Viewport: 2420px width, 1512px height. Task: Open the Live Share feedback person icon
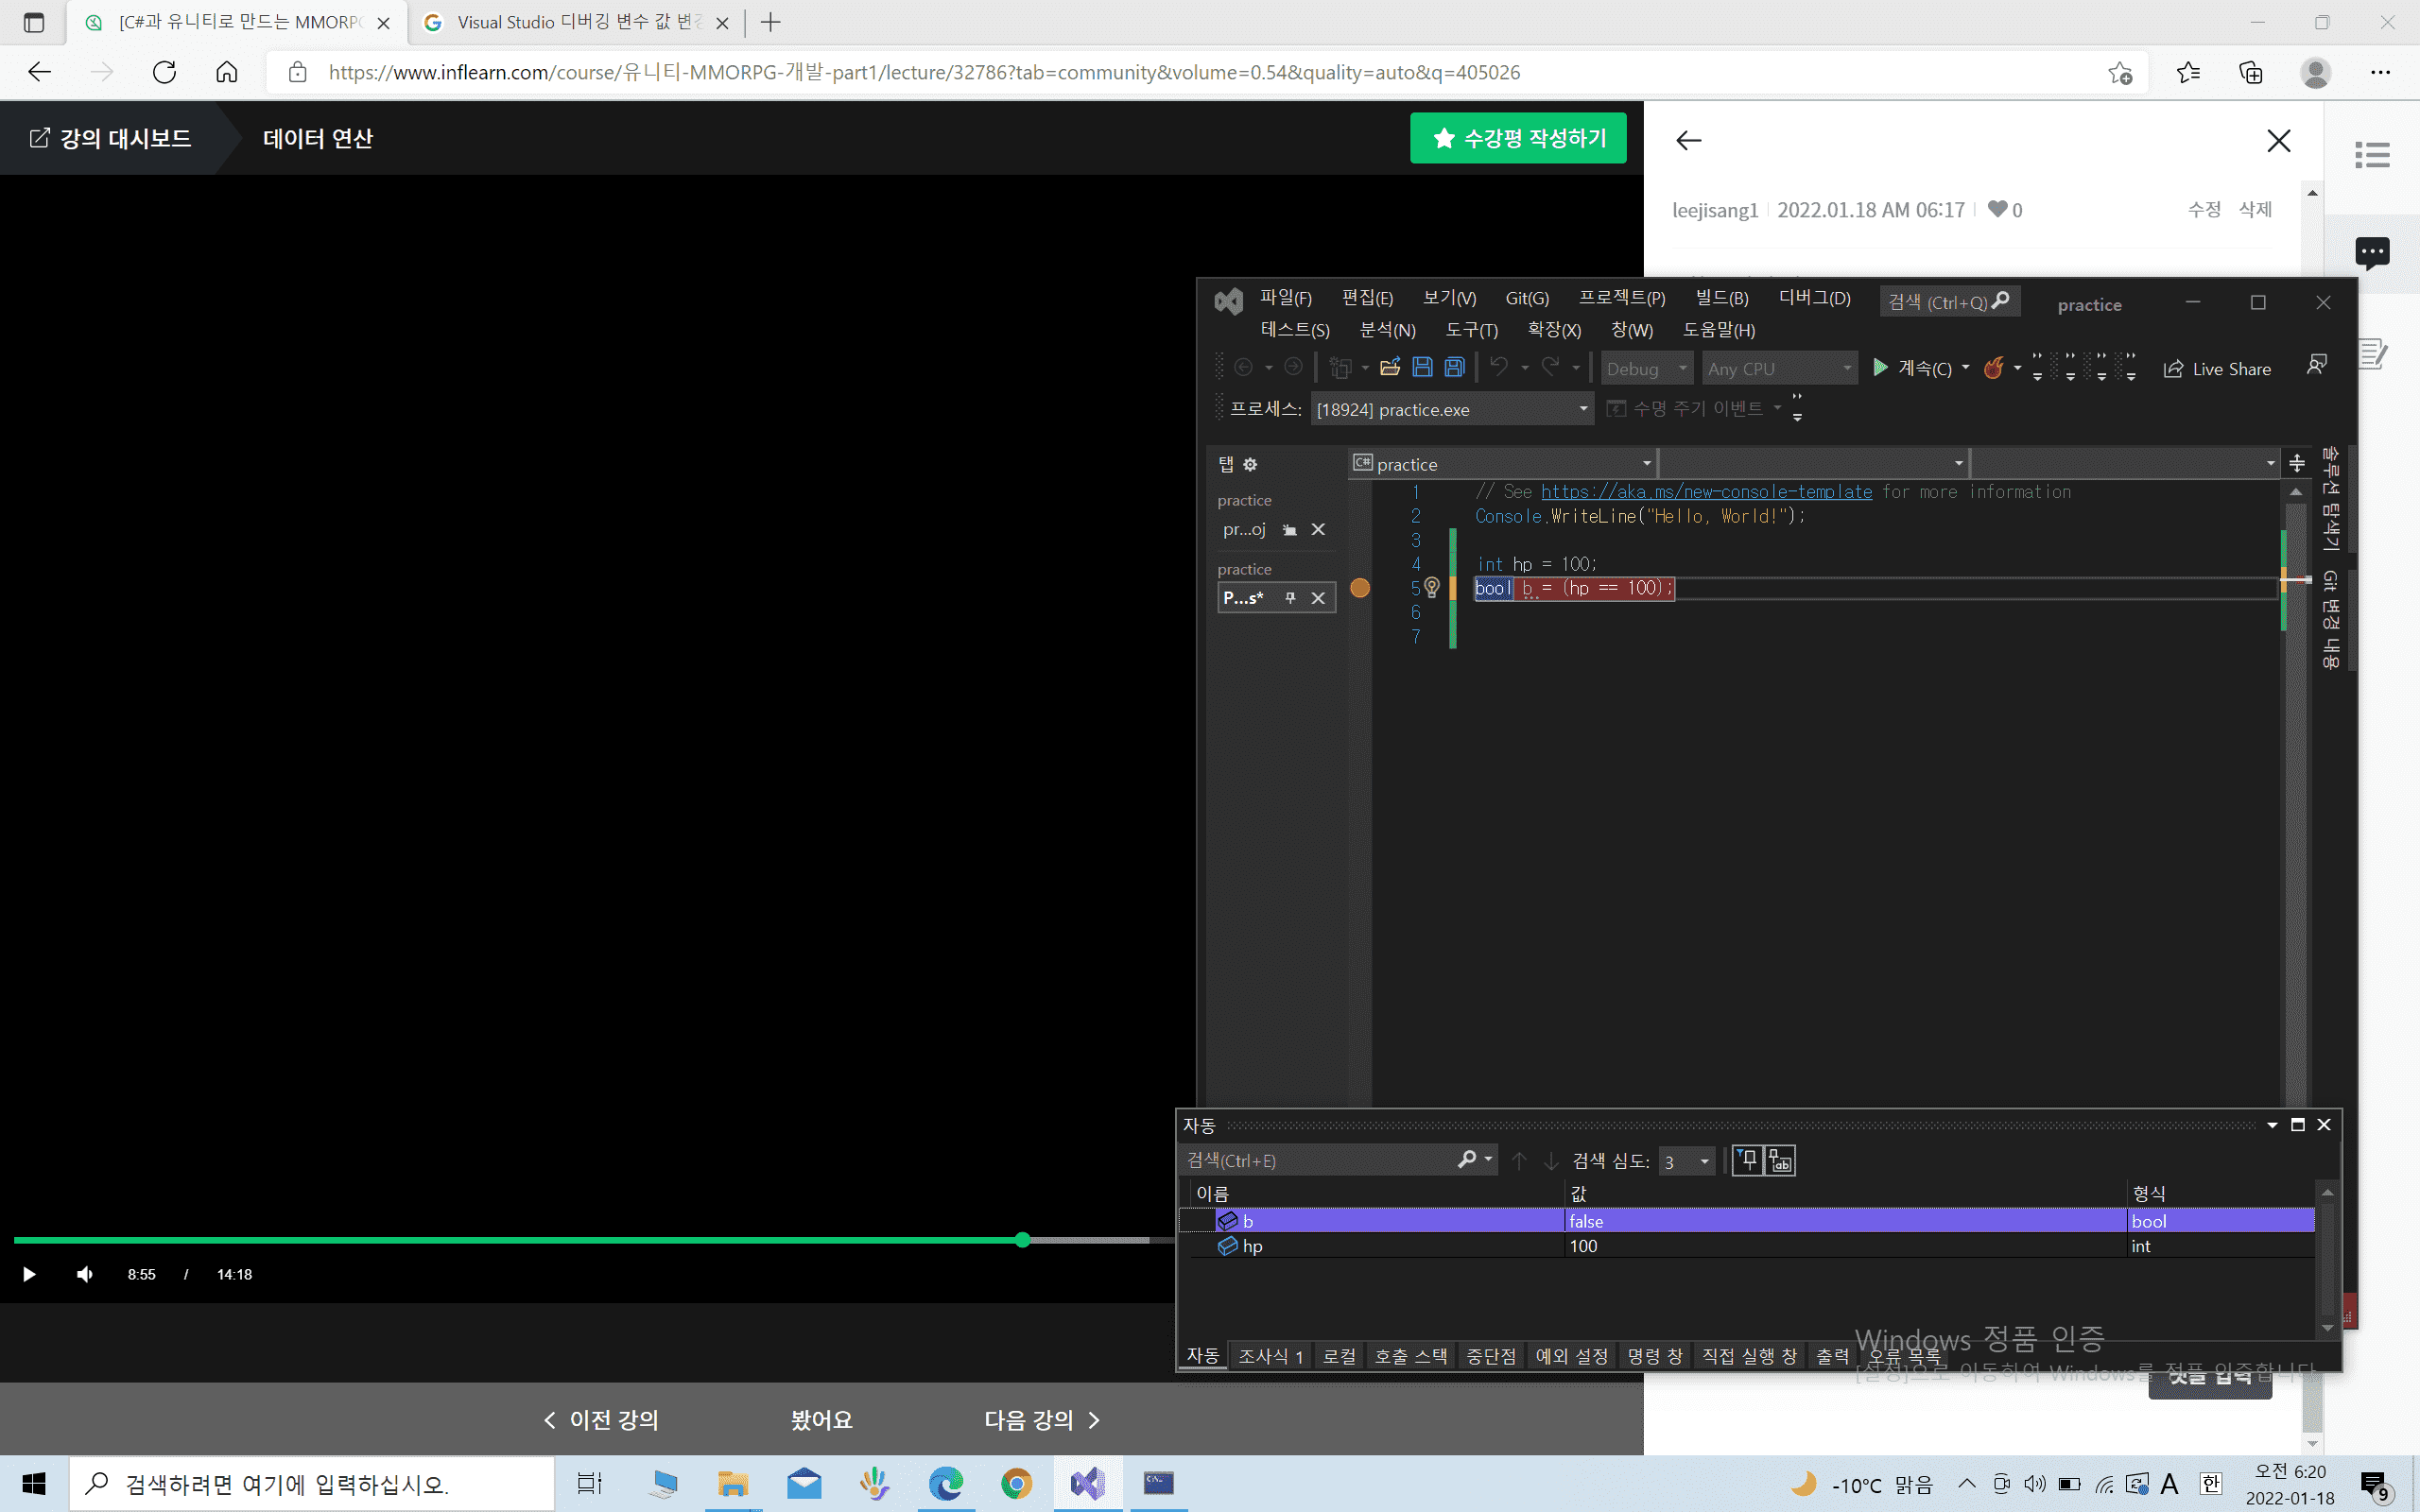pyautogui.click(x=2316, y=366)
